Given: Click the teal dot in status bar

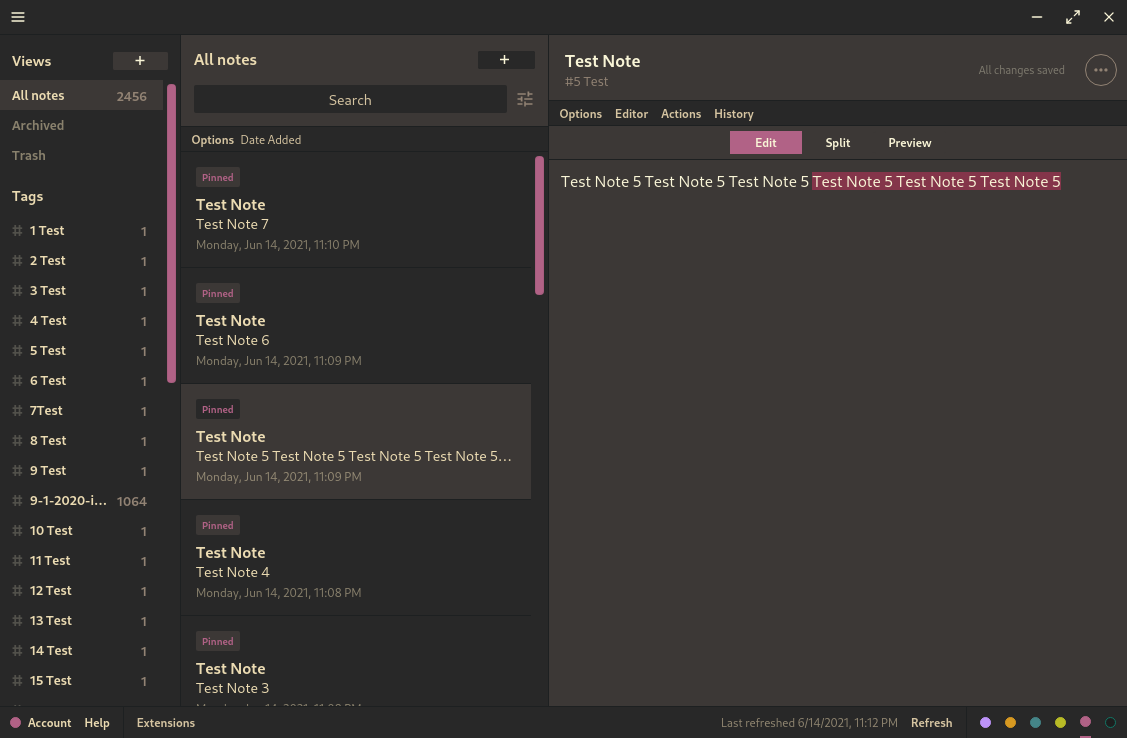Looking at the screenshot, I should coord(1035,722).
